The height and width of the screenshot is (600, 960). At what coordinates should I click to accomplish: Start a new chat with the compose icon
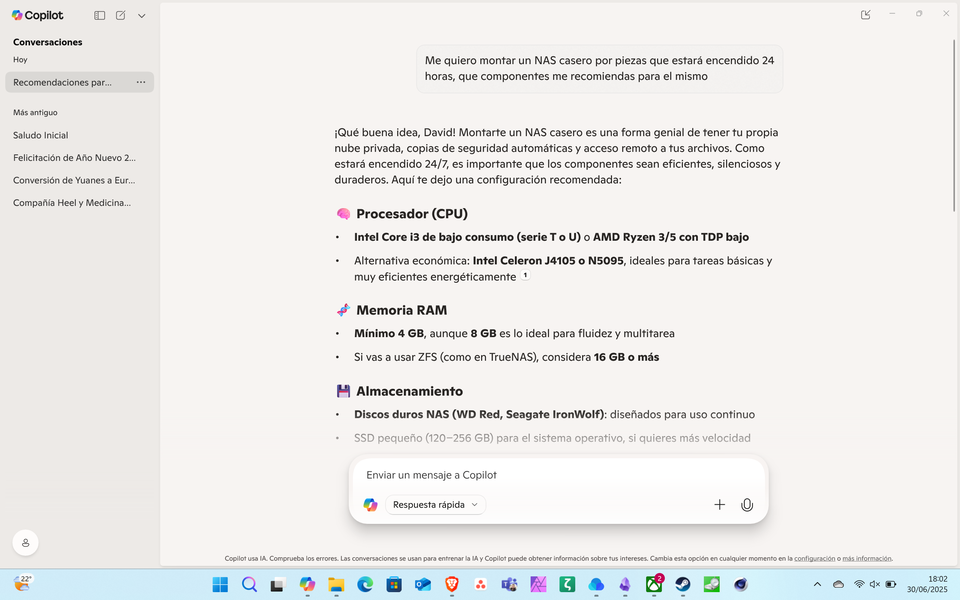coord(121,15)
